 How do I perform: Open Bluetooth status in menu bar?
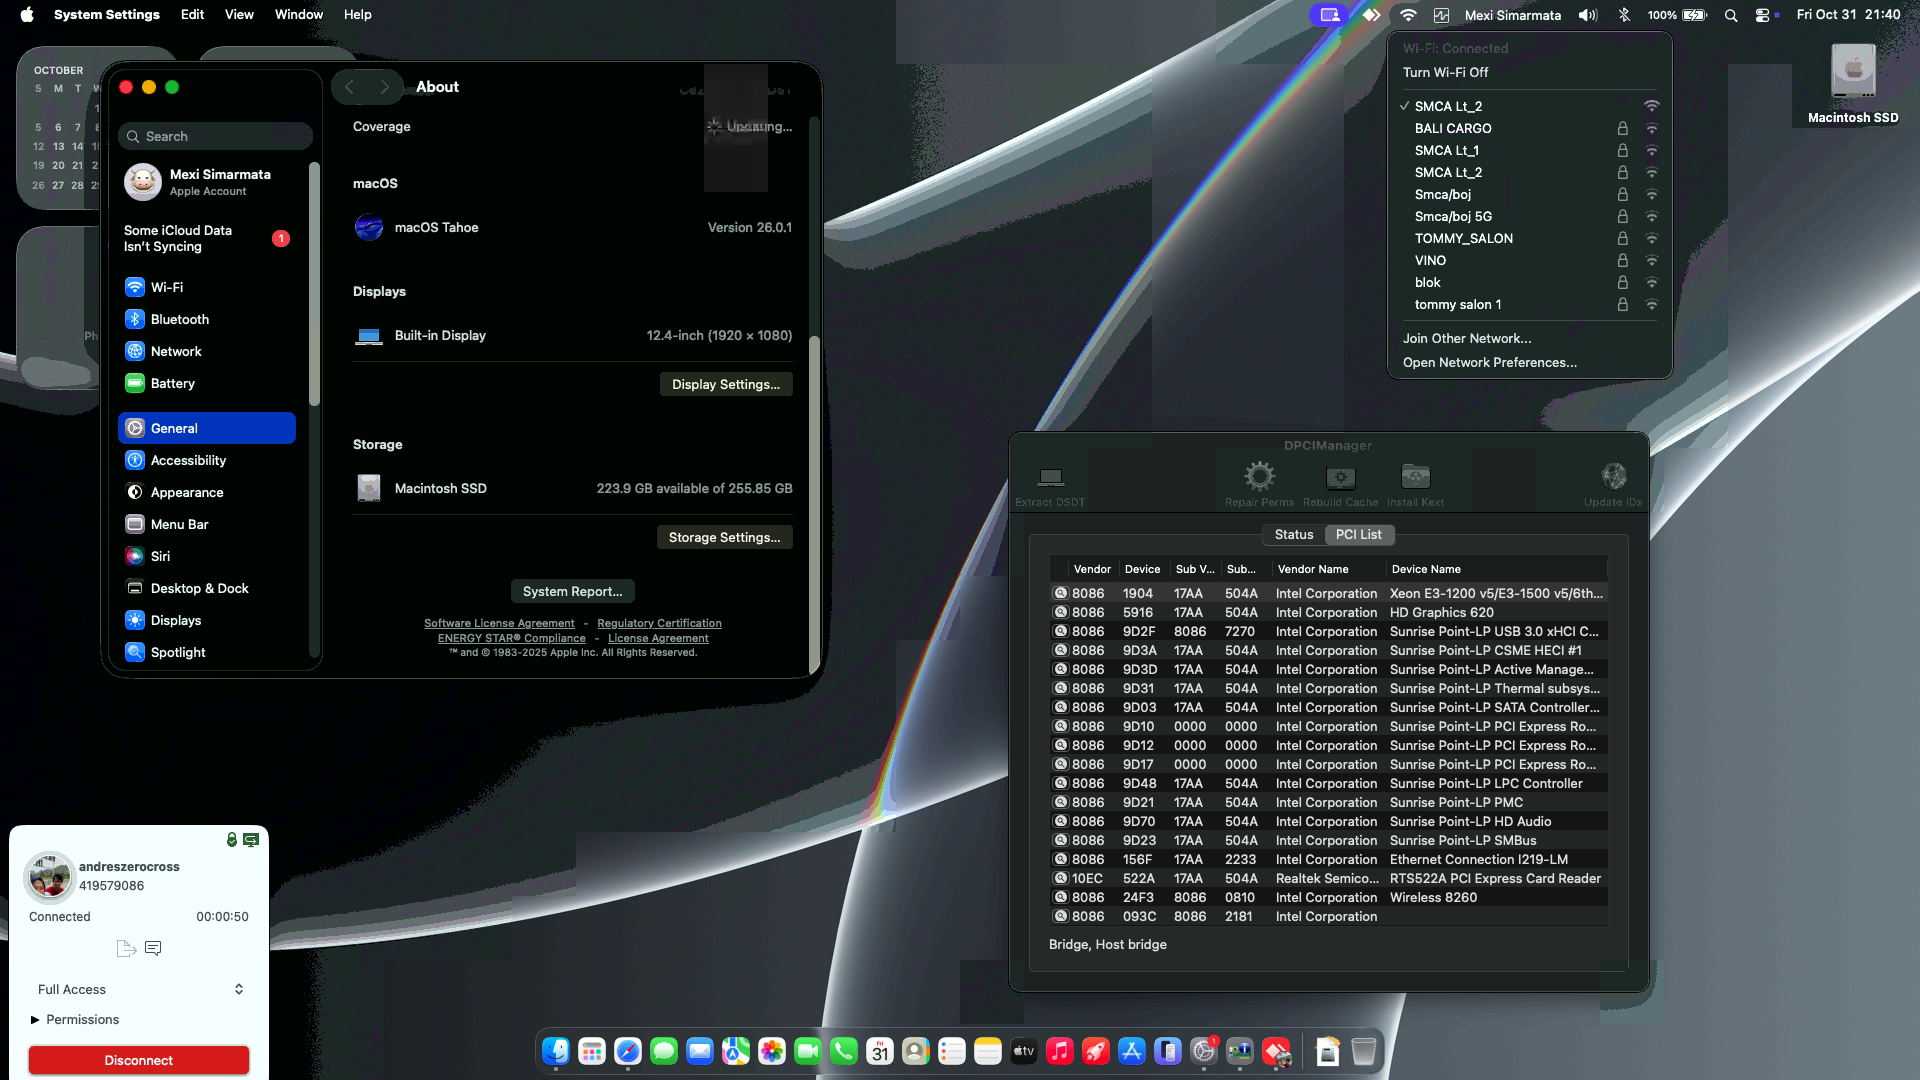pos(1624,15)
